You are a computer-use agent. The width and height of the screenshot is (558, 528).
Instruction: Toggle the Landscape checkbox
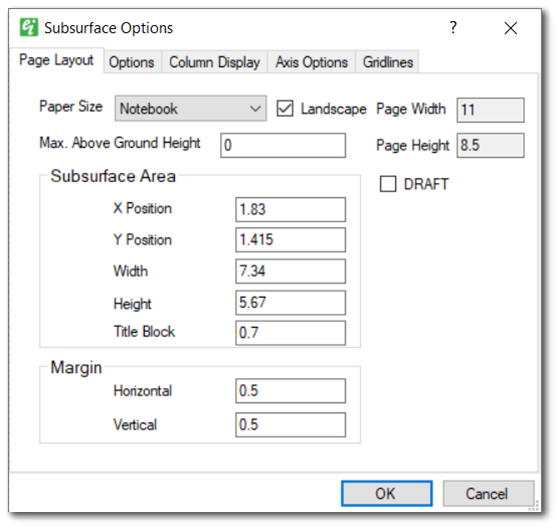tap(285, 109)
